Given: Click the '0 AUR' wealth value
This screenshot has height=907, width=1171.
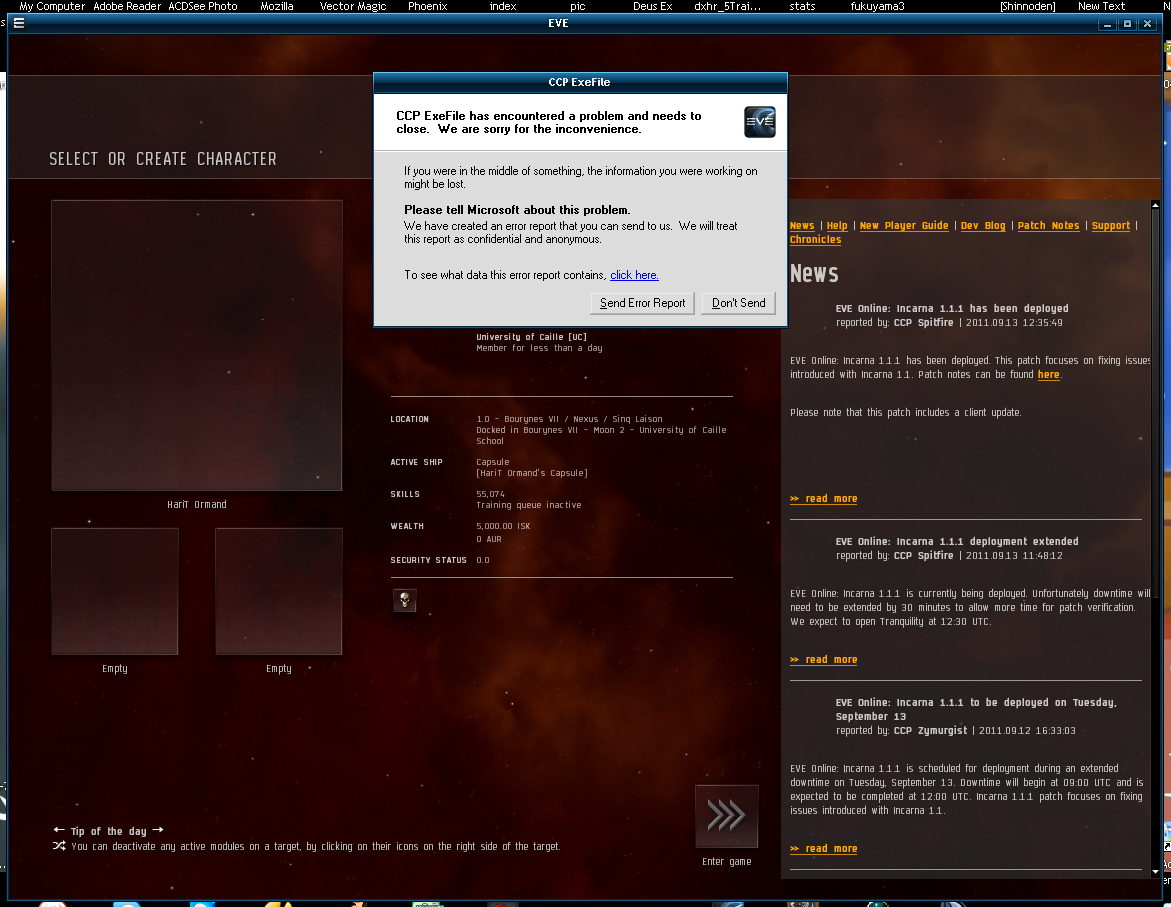Looking at the screenshot, I should [x=489, y=539].
